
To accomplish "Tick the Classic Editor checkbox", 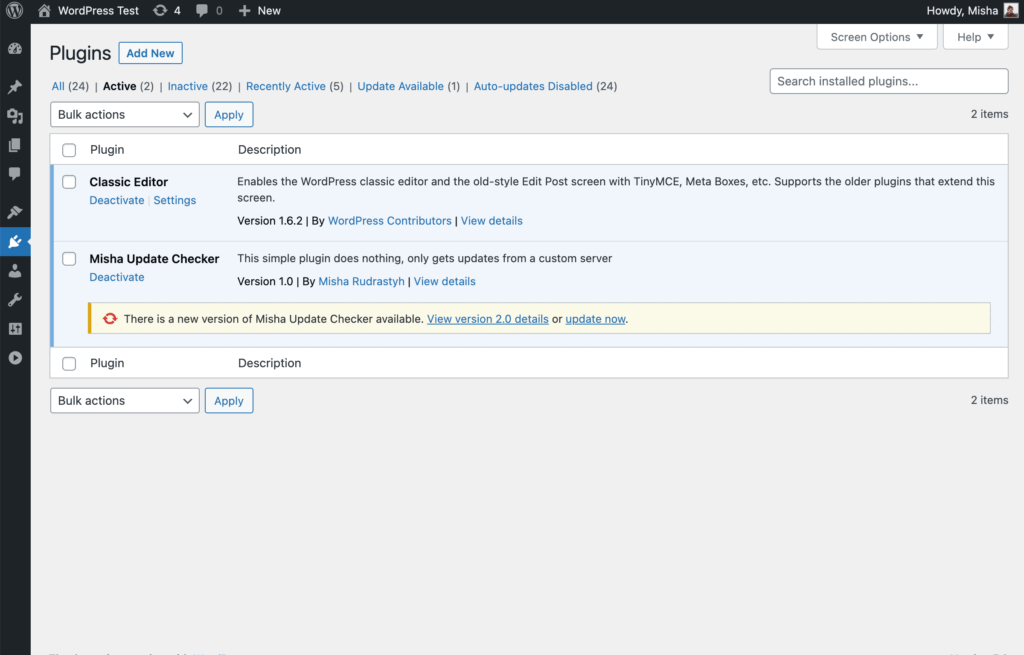I will click(x=69, y=182).
